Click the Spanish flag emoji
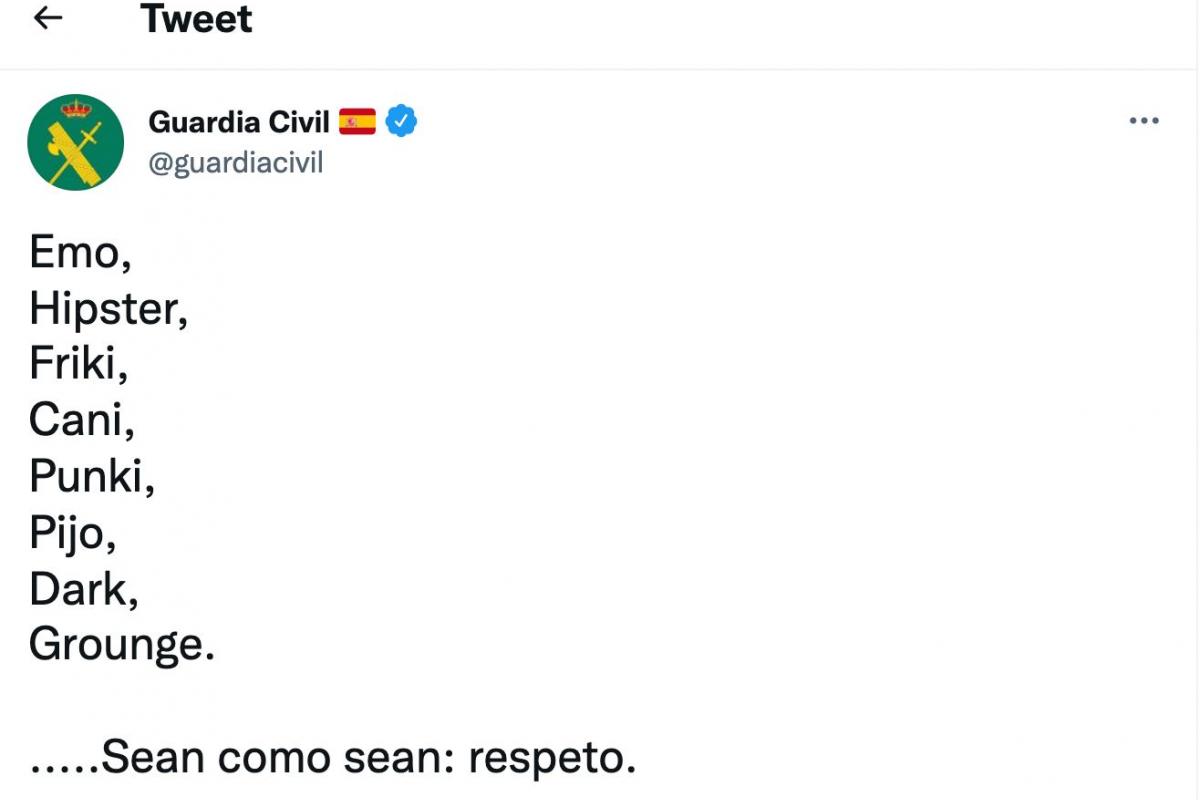 click(x=357, y=122)
